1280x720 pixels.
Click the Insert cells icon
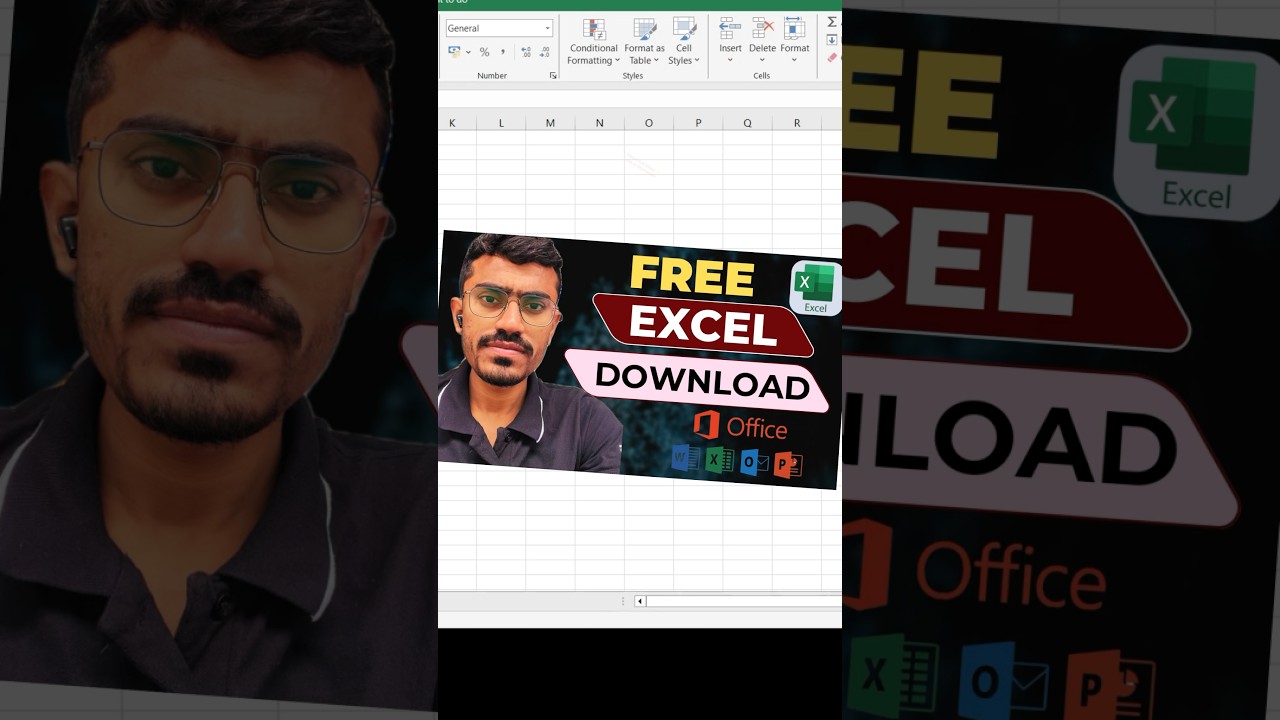pyautogui.click(x=730, y=29)
